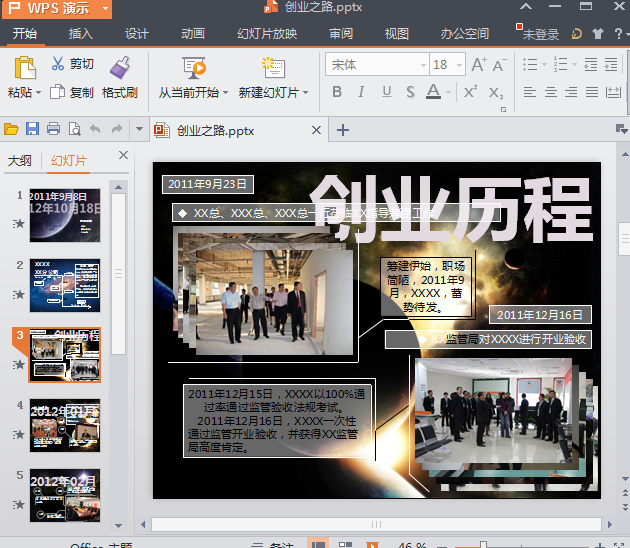The image size is (630, 548).
Task: Increase font size with A+ icon
Action: pyautogui.click(x=479, y=65)
